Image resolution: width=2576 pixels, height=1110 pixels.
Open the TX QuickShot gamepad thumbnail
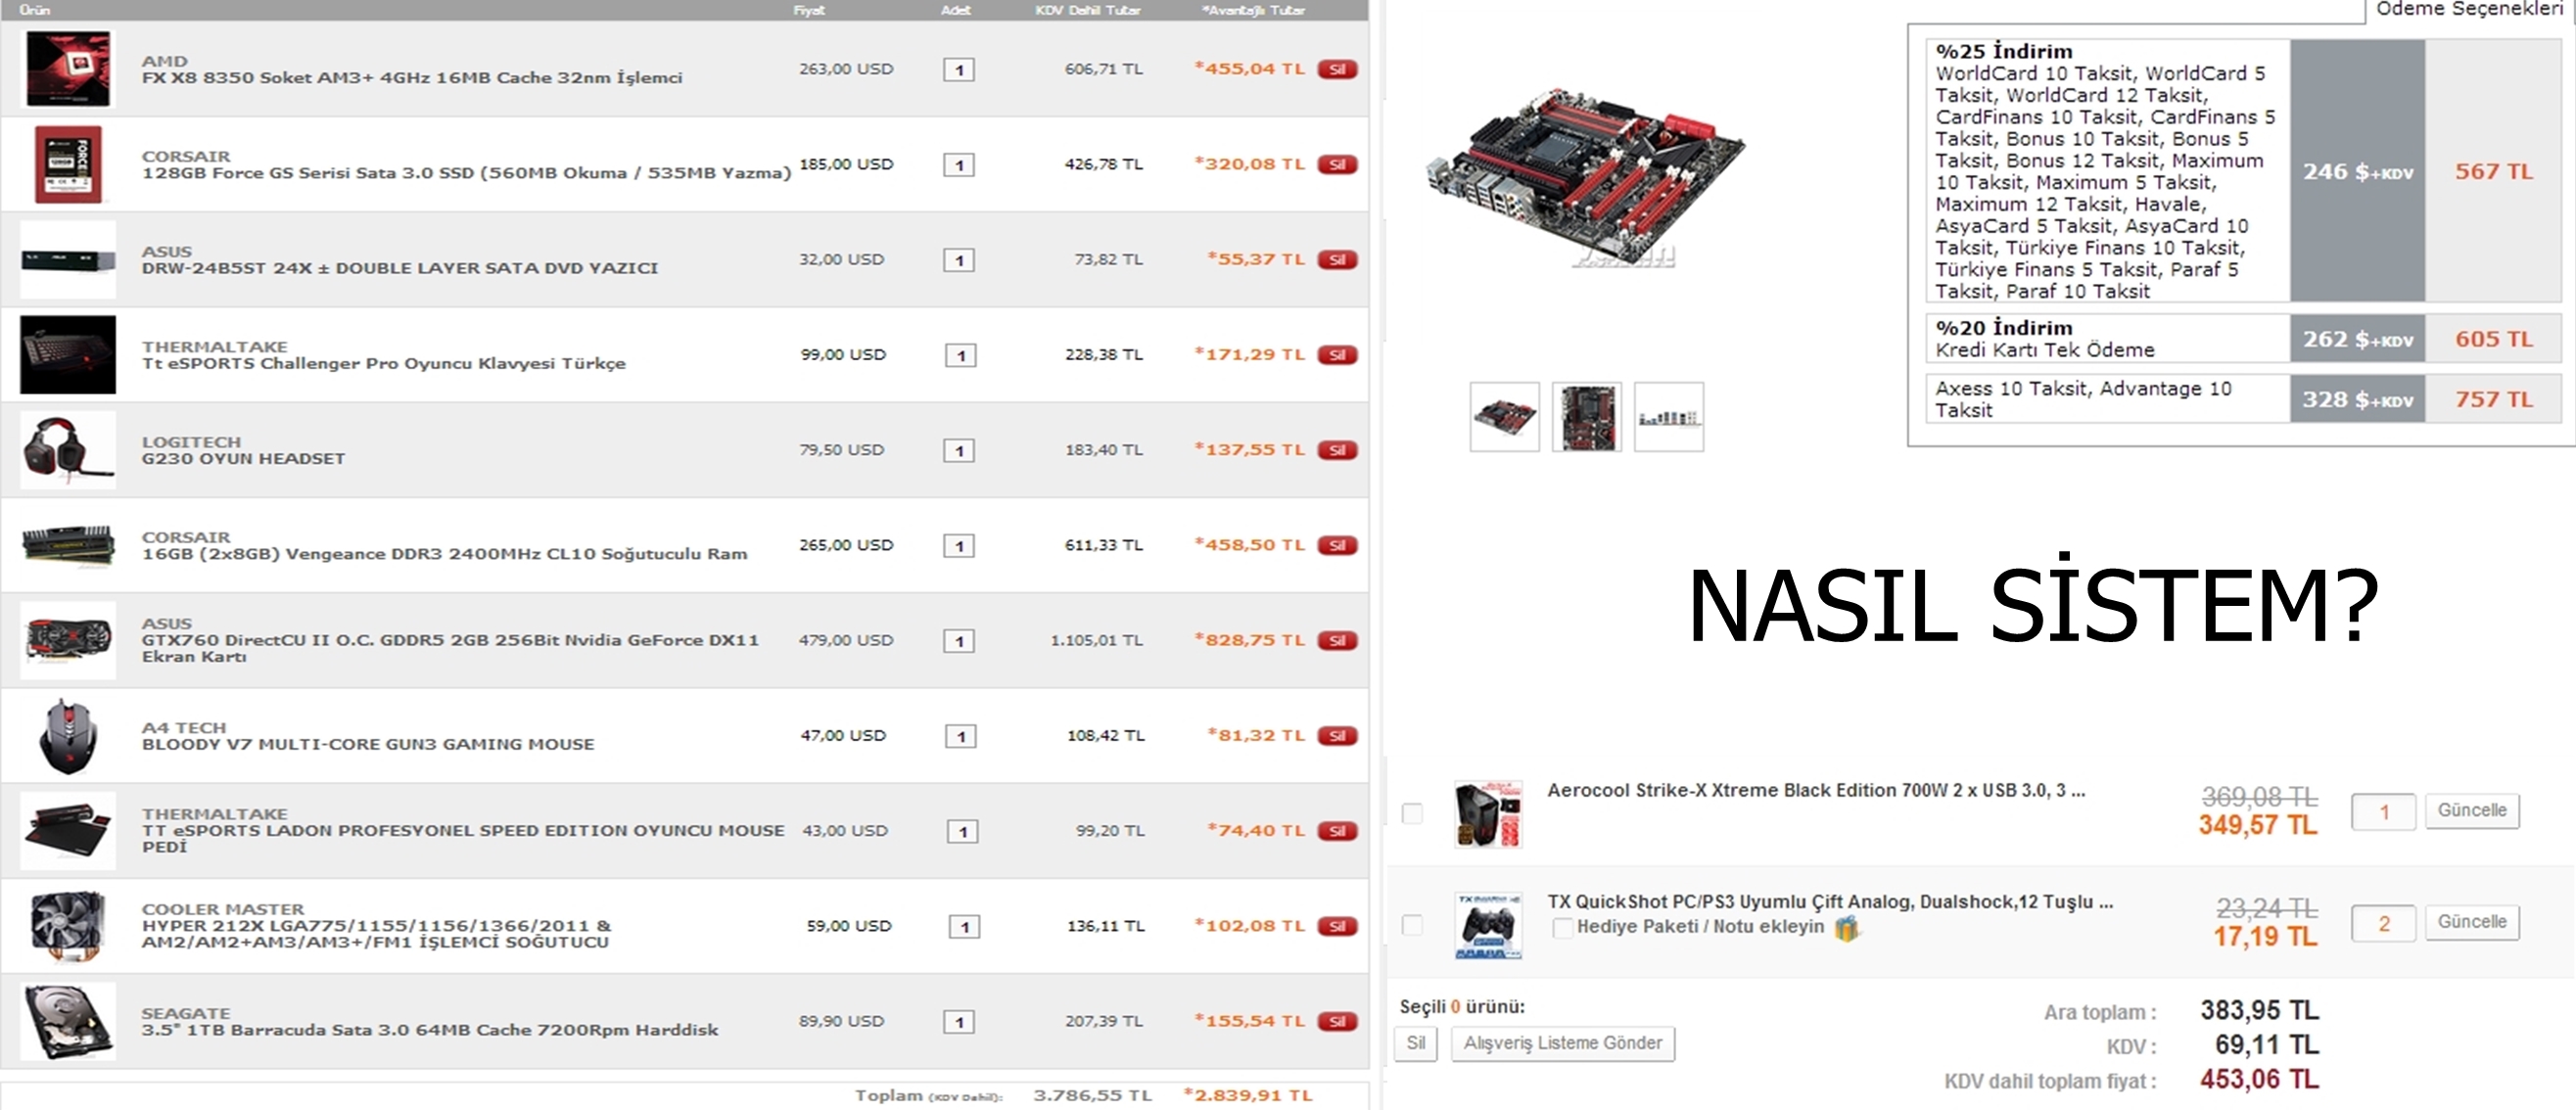pos(1488,925)
